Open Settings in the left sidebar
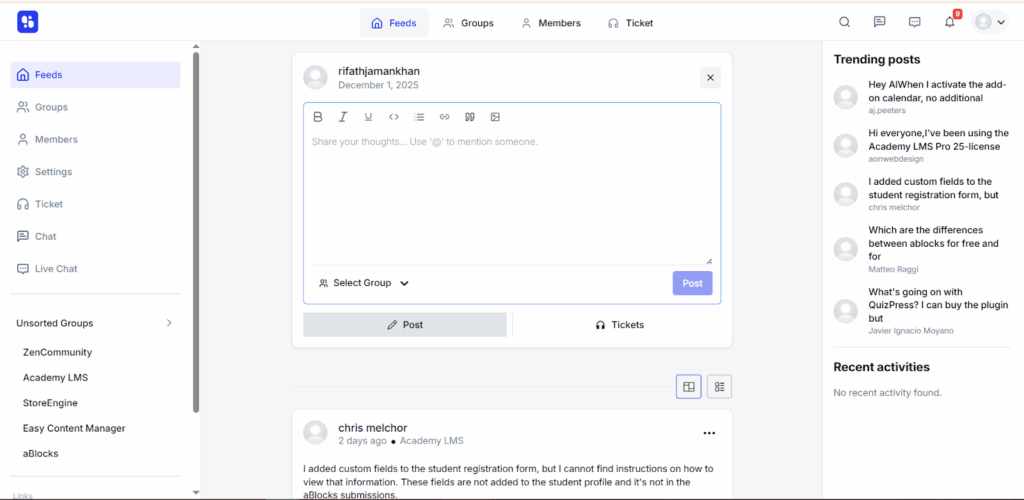 (95, 172)
